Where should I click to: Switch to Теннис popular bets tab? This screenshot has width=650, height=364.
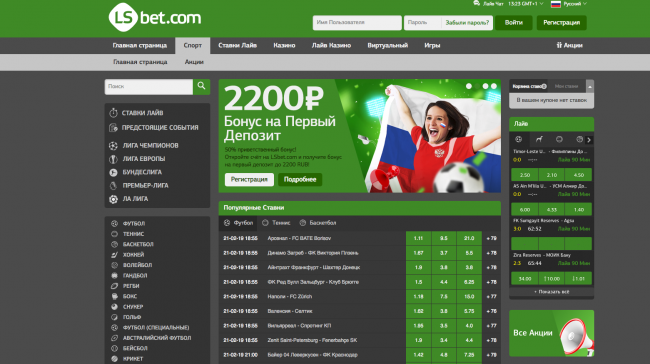(276, 223)
